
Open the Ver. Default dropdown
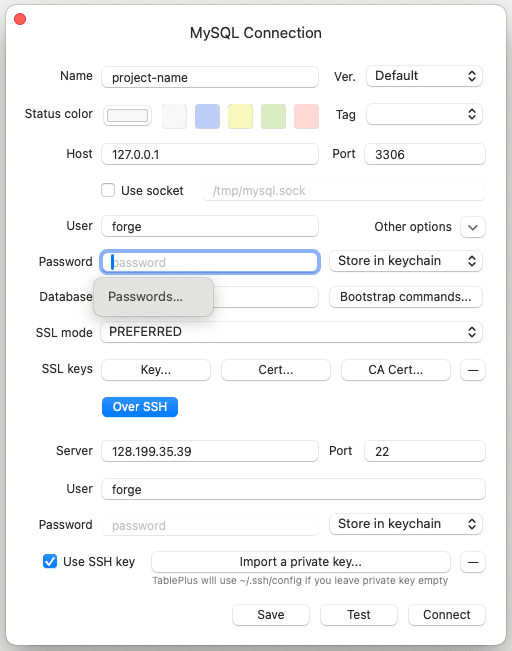(x=424, y=76)
